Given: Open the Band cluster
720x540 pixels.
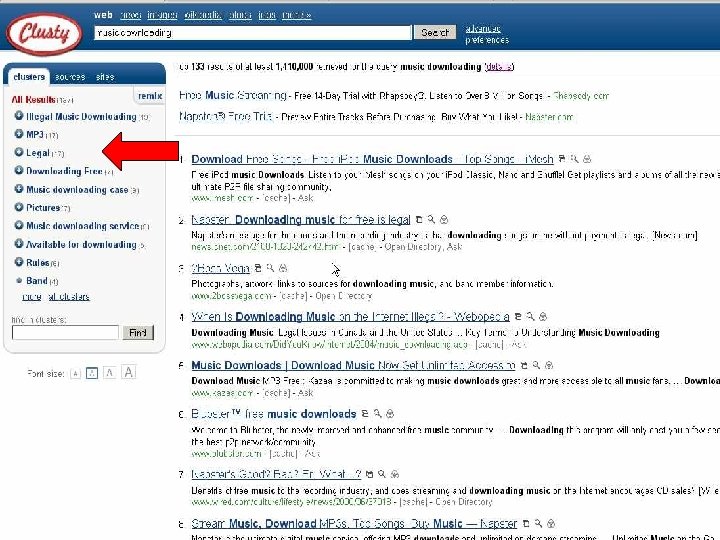Looking at the screenshot, I should click(37, 281).
